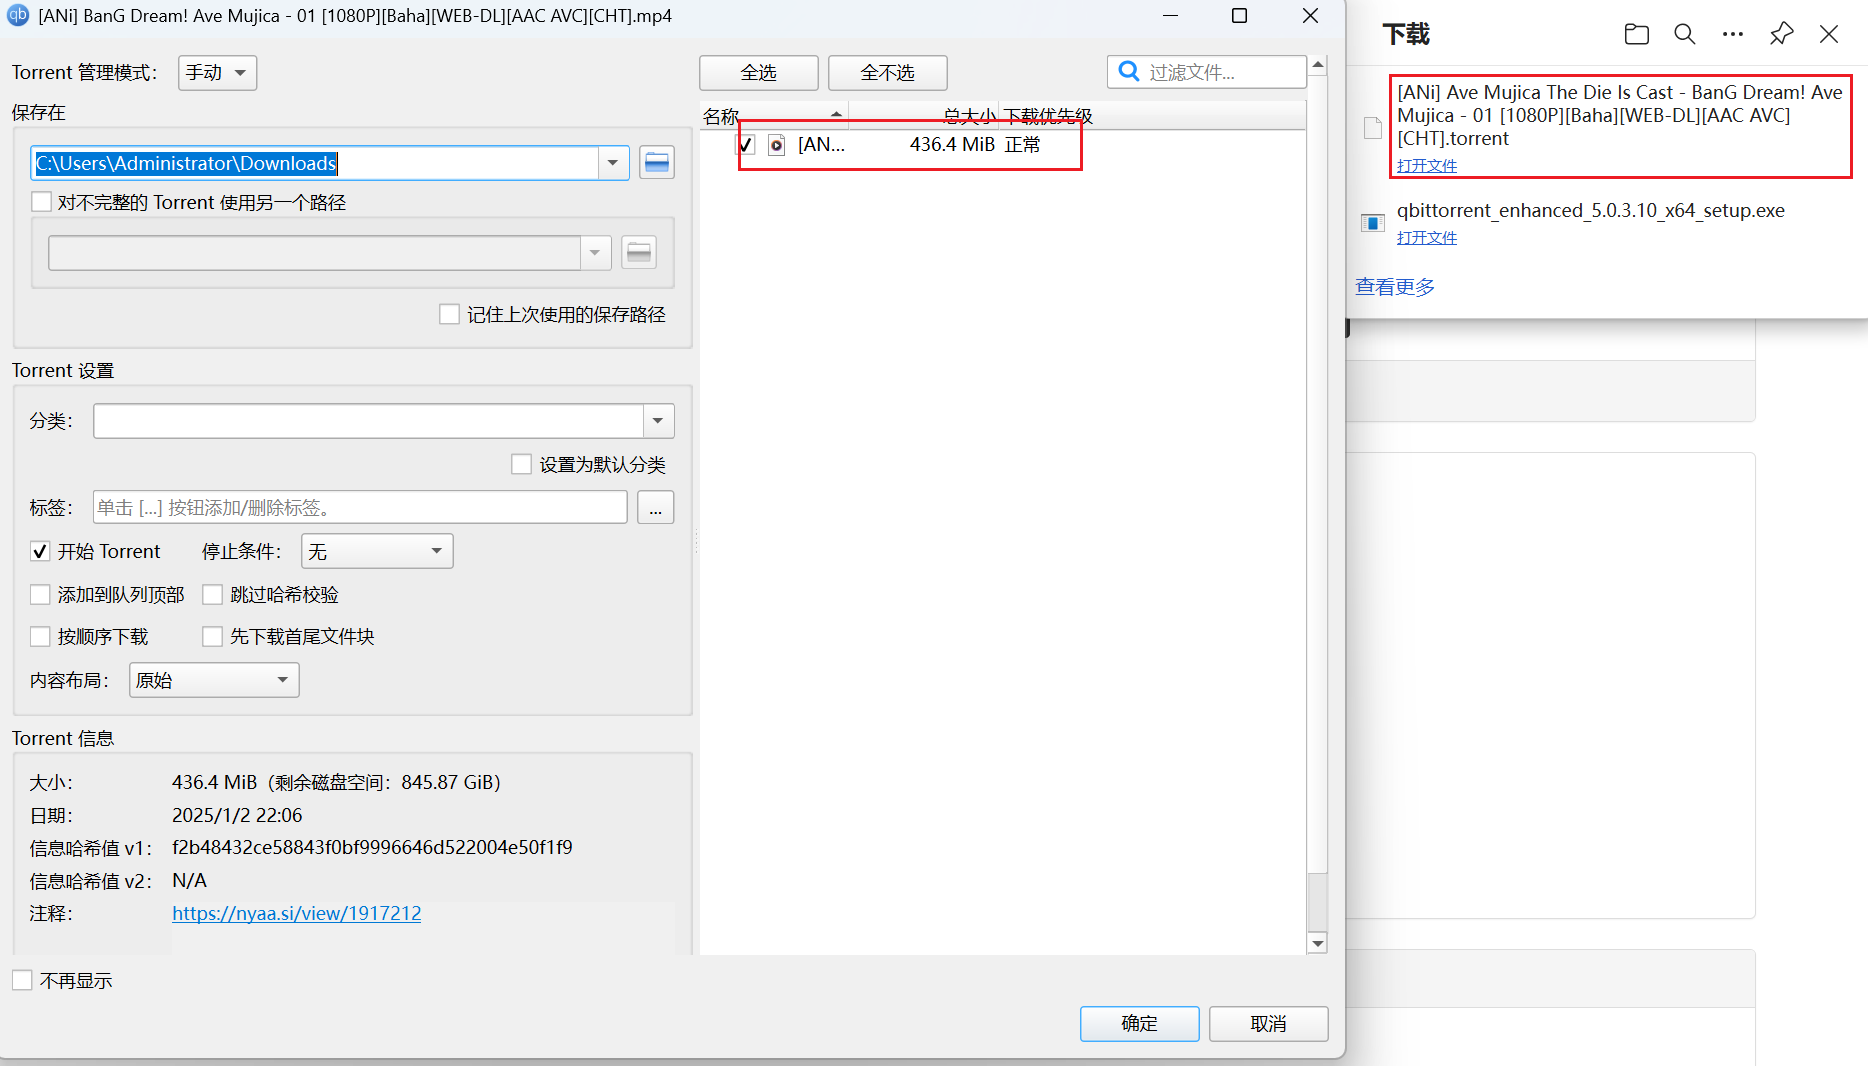
Task: Click Select All files button
Action: click(759, 73)
